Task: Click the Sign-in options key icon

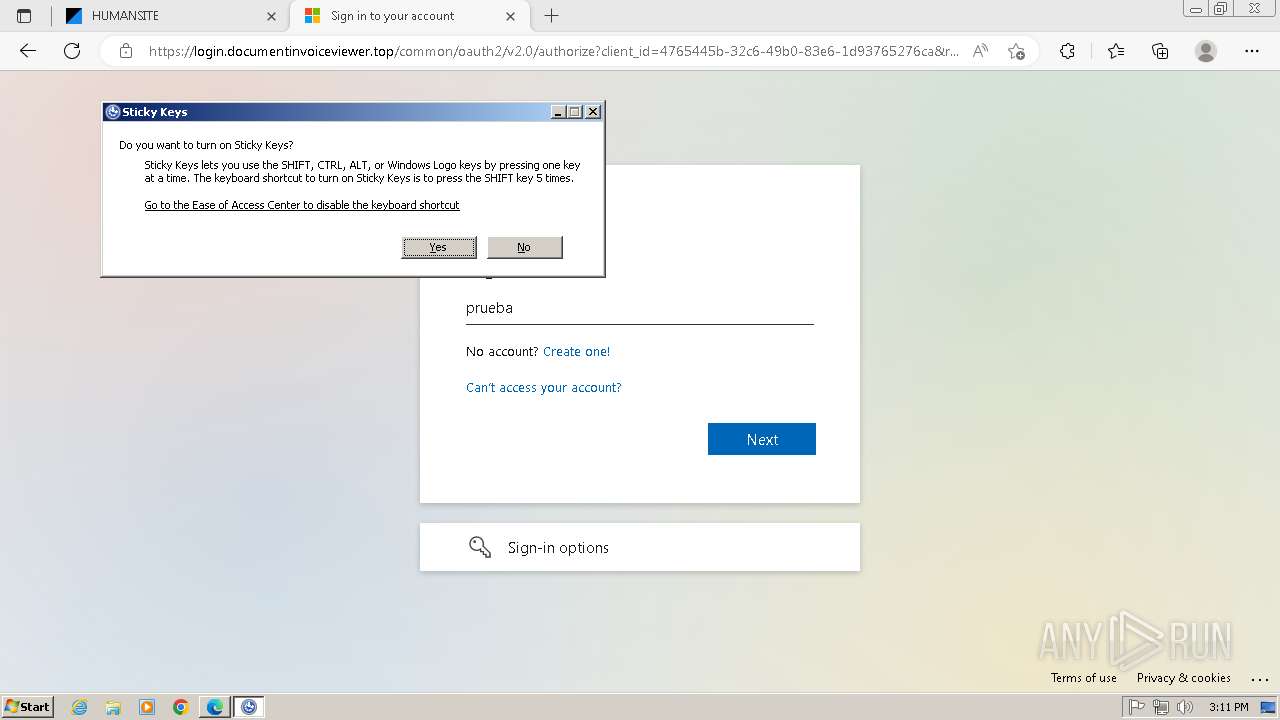Action: click(480, 547)
